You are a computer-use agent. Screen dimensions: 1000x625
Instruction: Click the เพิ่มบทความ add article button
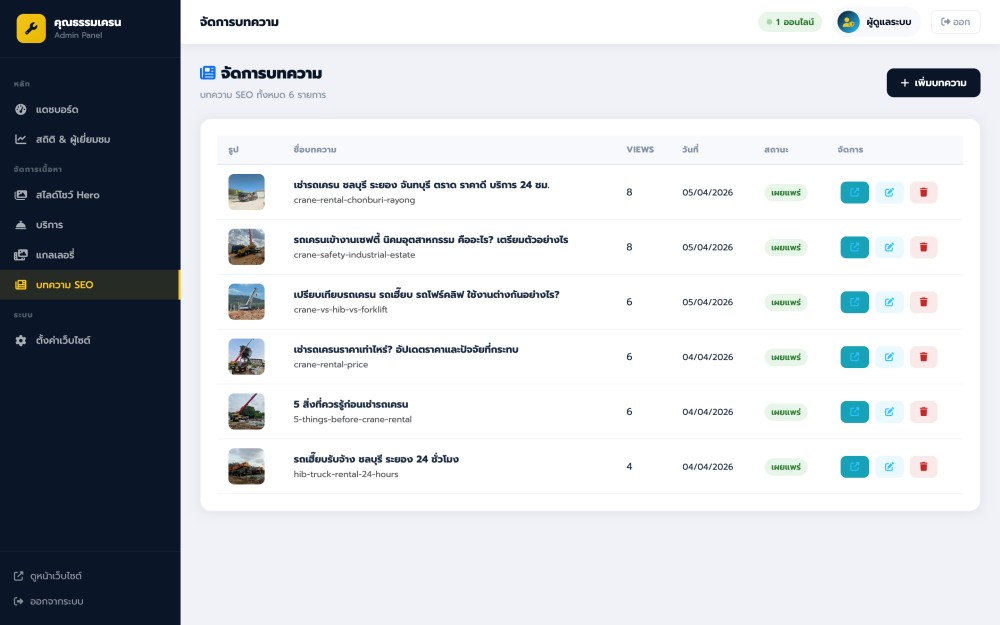click(x=933, y=83)
